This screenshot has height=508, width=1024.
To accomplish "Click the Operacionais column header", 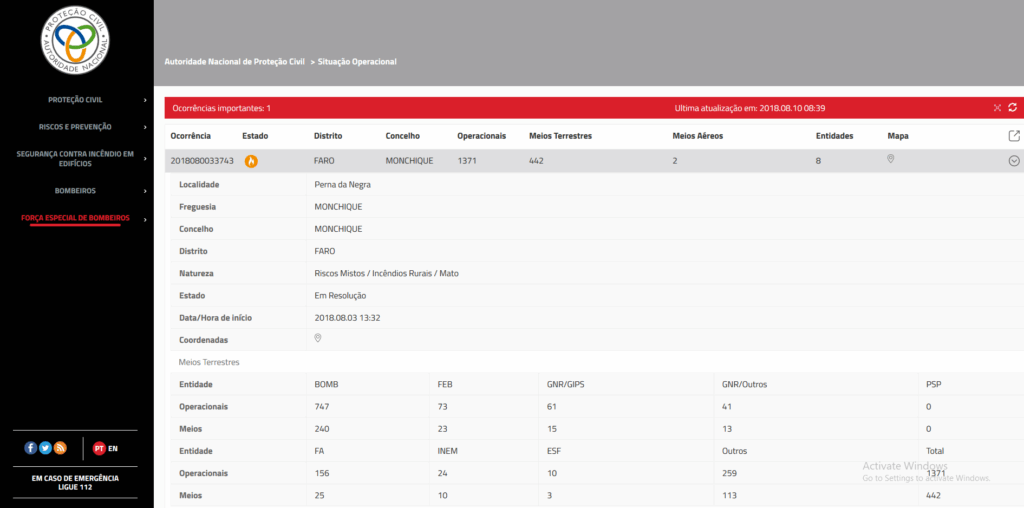I will pos(482,136).
